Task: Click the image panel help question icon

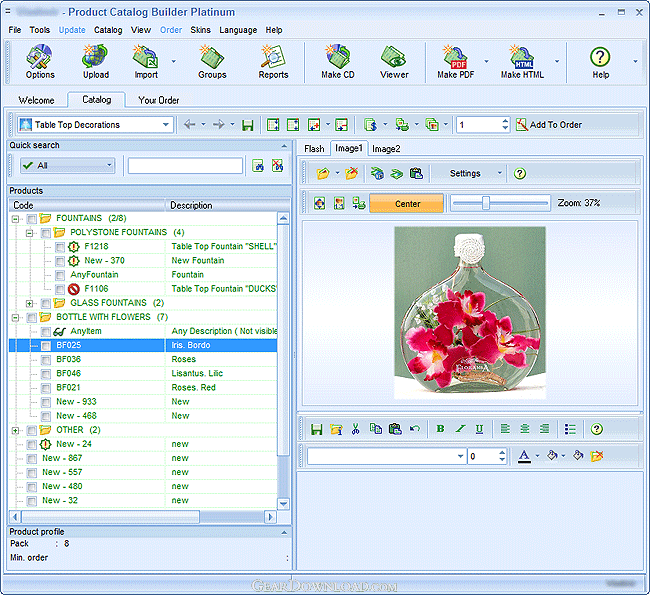Action: 519,173
